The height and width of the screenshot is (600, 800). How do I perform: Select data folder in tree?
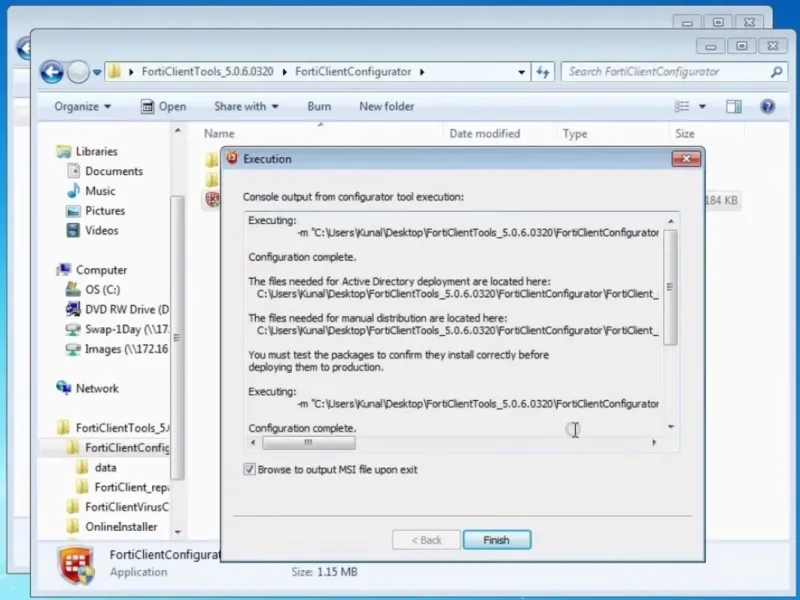pos(105,468)
